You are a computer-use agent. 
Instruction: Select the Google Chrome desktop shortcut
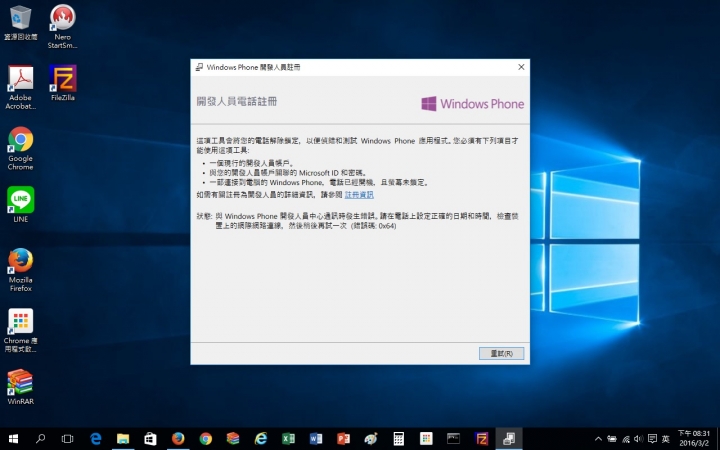[x=21, y=148]
